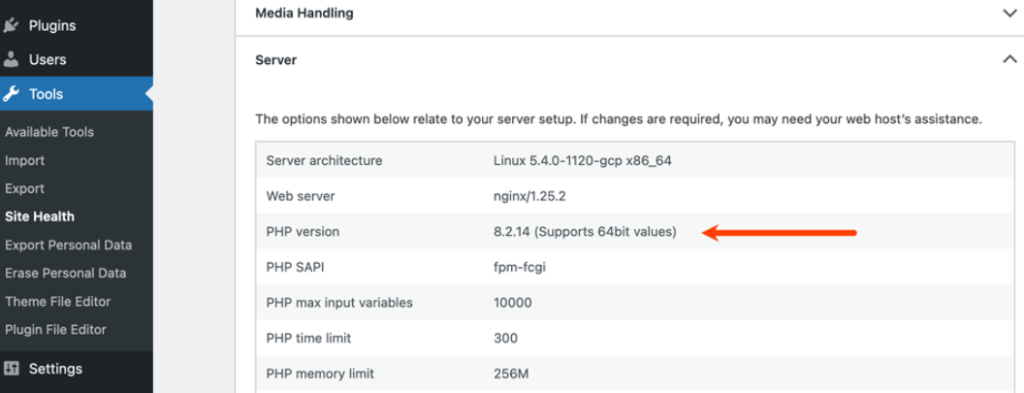1024x393 pixels.
Task: Click the Plugins plug icon
Action: (x=10, y=26)
